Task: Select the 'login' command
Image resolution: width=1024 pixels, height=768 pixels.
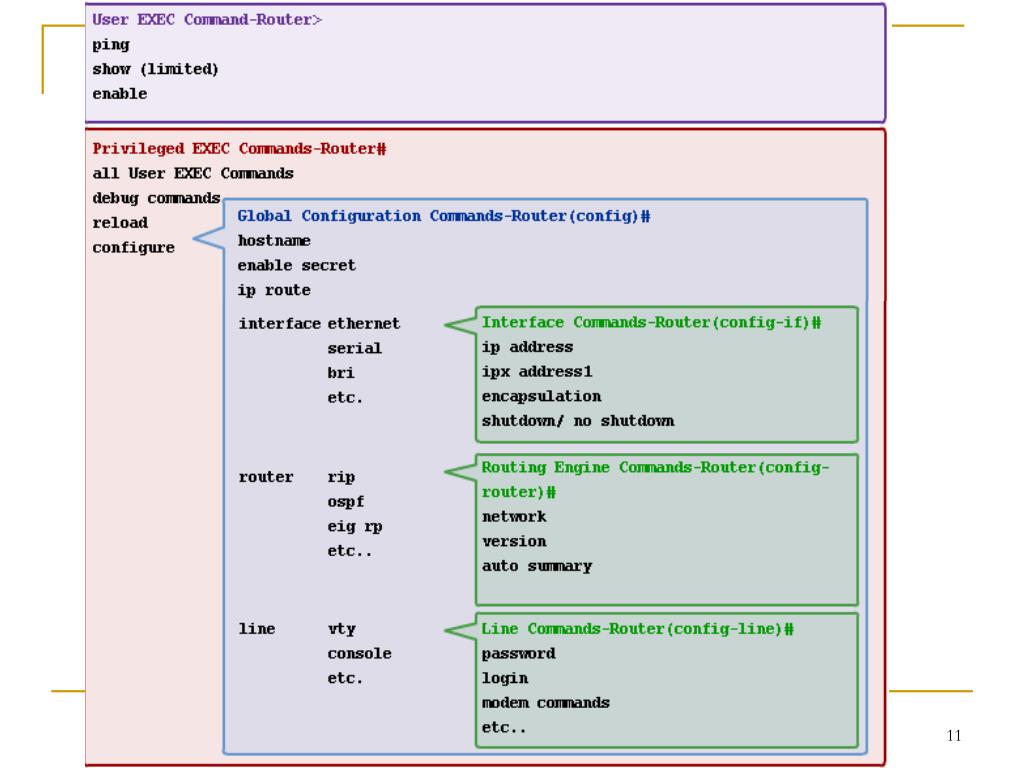Action: [x=505, y=679]
